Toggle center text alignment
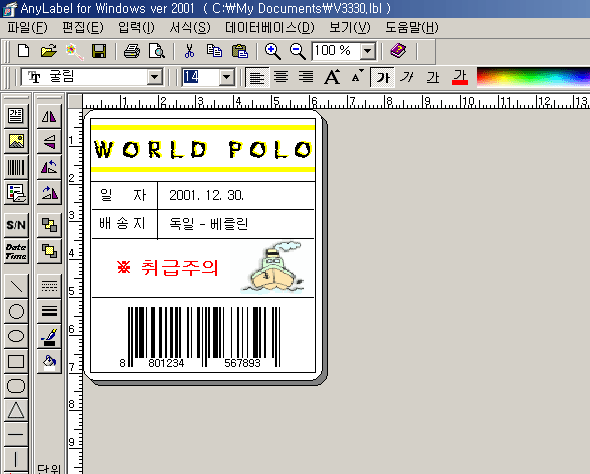This screenshot has height=474, width=590. click(281, 77)
